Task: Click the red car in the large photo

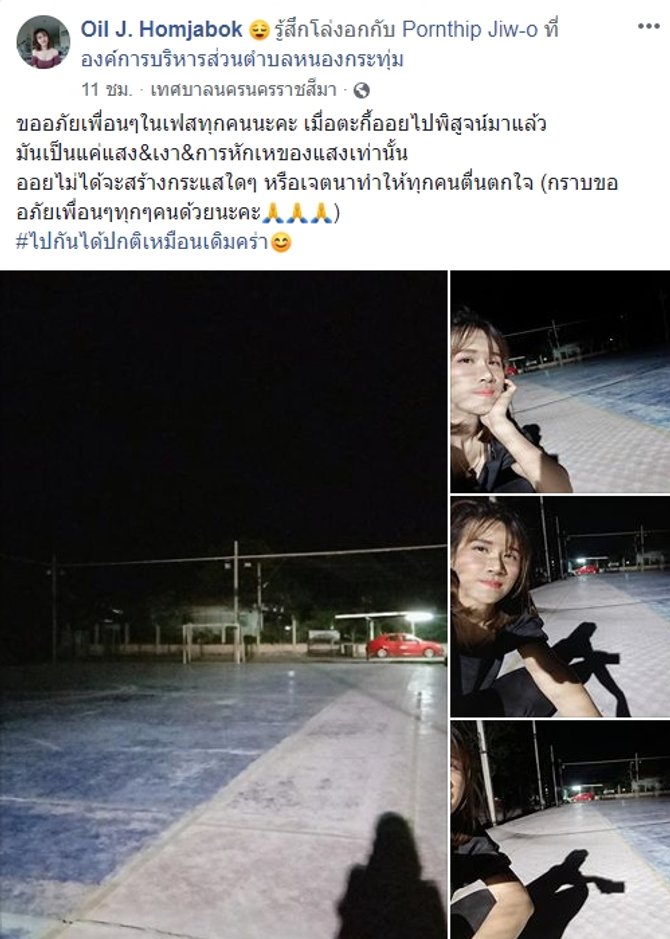Action: click(405, 646)
